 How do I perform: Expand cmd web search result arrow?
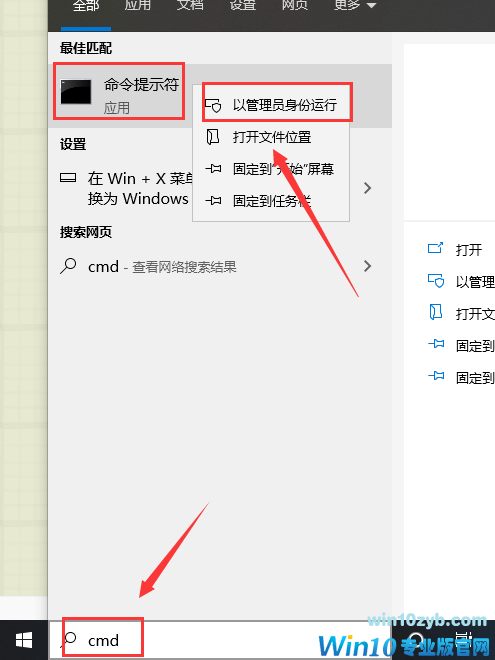pos(367,266)
